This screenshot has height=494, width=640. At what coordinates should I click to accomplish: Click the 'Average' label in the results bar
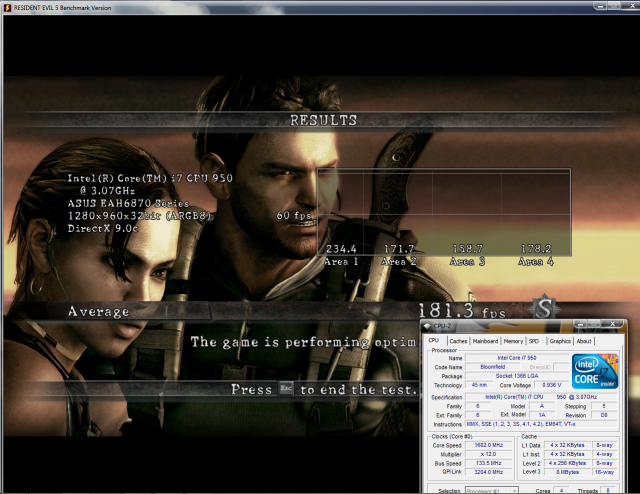[x=98, y=312]
